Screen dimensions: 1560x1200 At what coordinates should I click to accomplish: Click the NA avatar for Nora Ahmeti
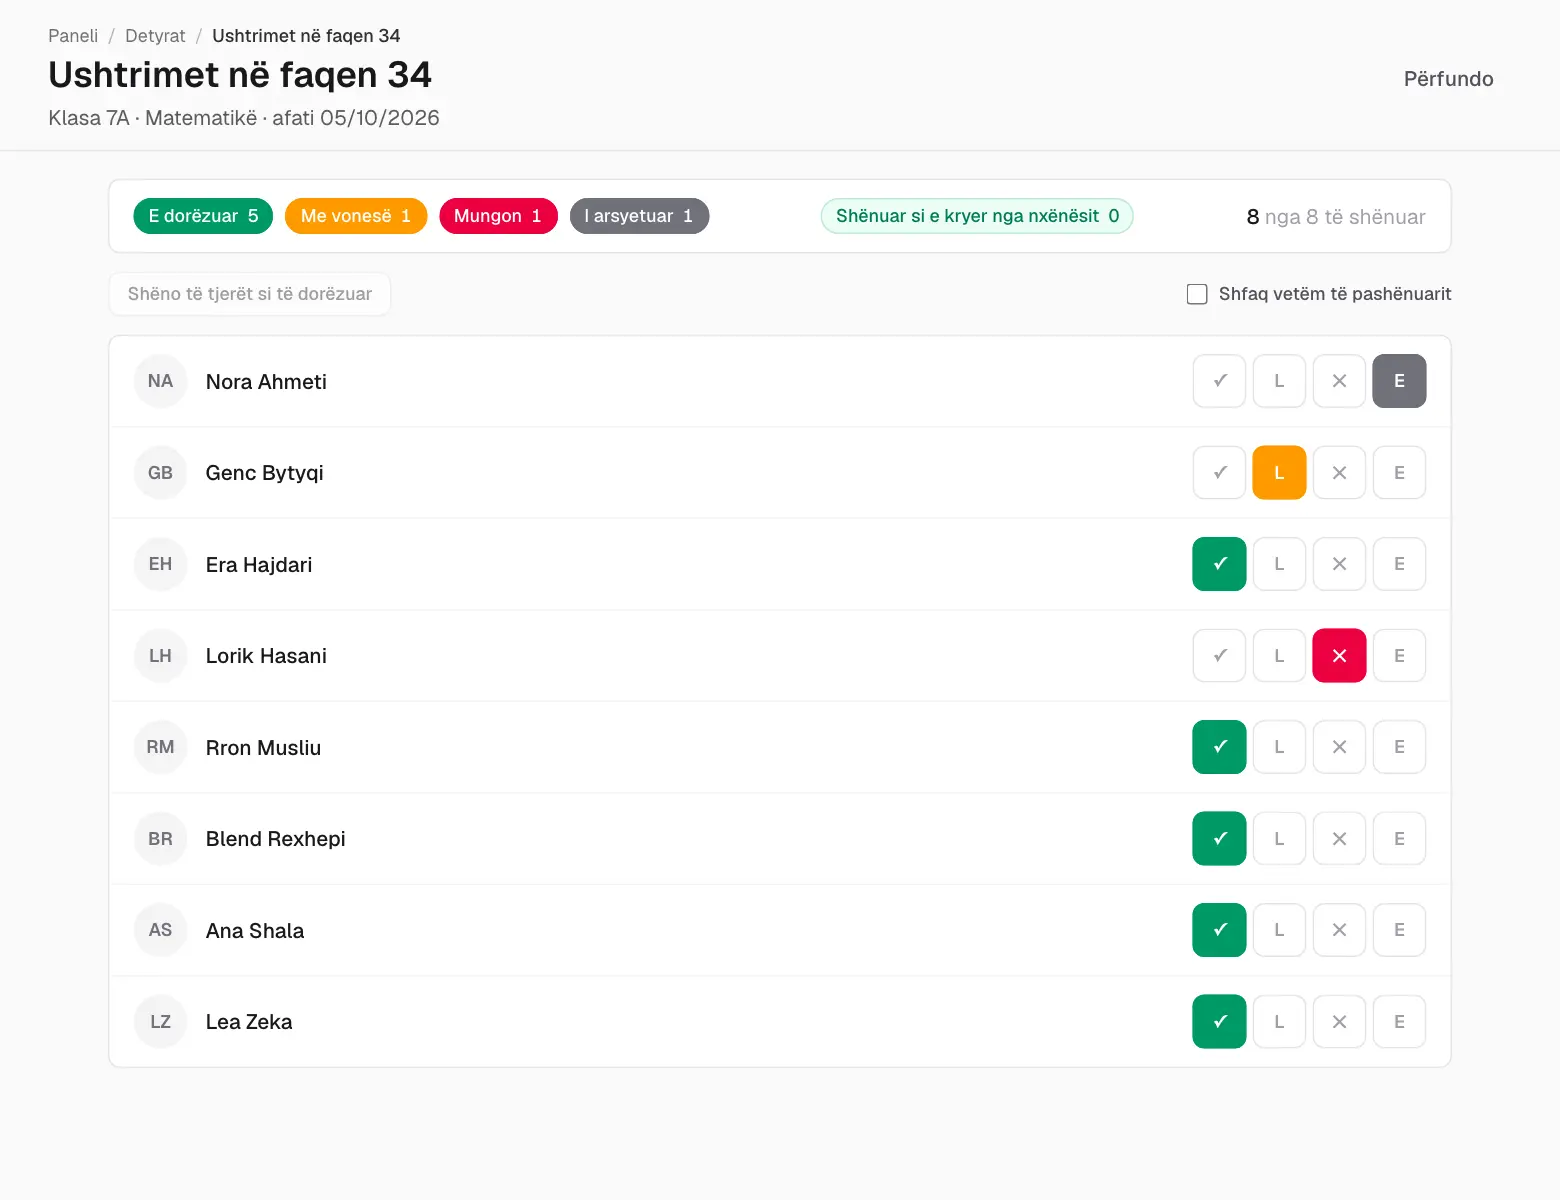160,381
